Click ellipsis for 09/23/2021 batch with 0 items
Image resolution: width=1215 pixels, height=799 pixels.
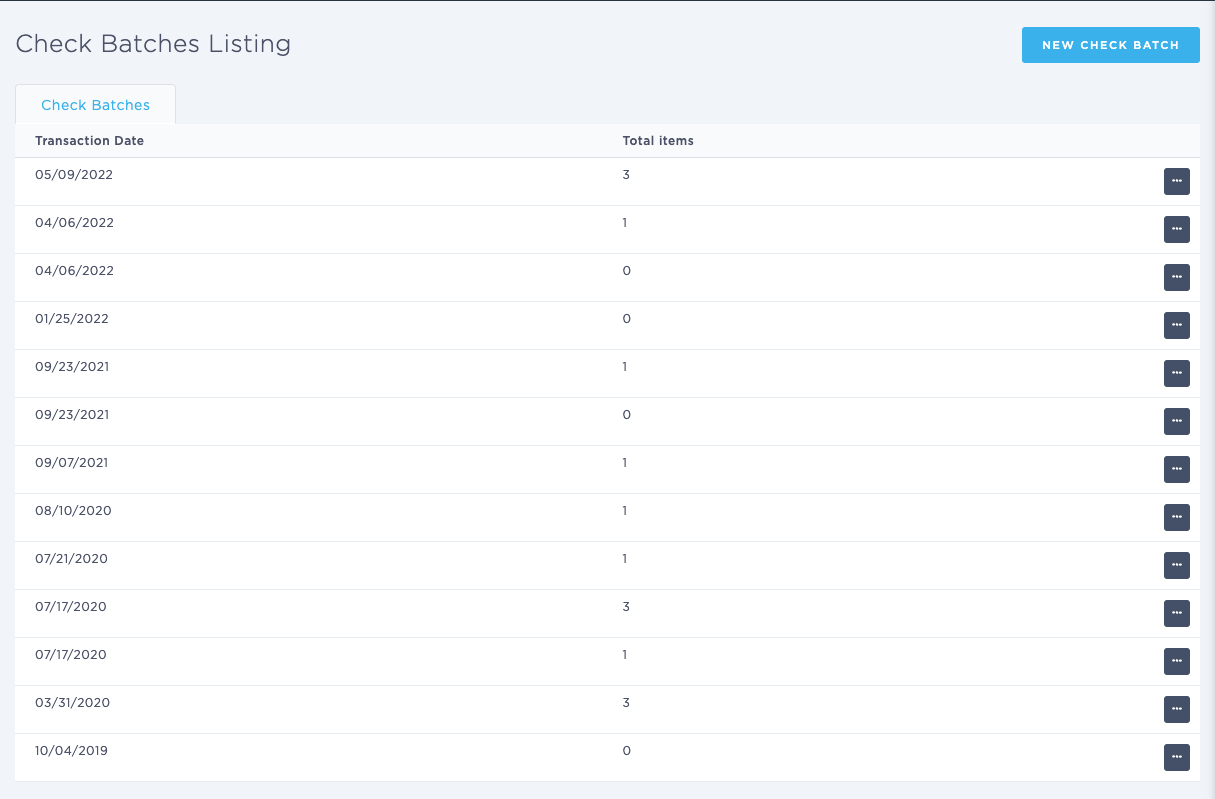(1176, 421)
